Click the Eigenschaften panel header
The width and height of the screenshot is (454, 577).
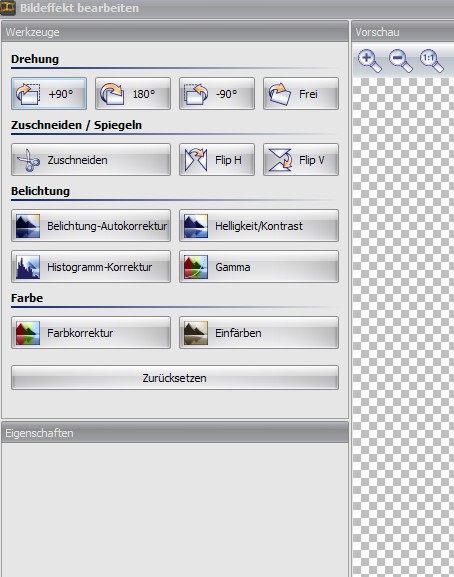point(175,433)
